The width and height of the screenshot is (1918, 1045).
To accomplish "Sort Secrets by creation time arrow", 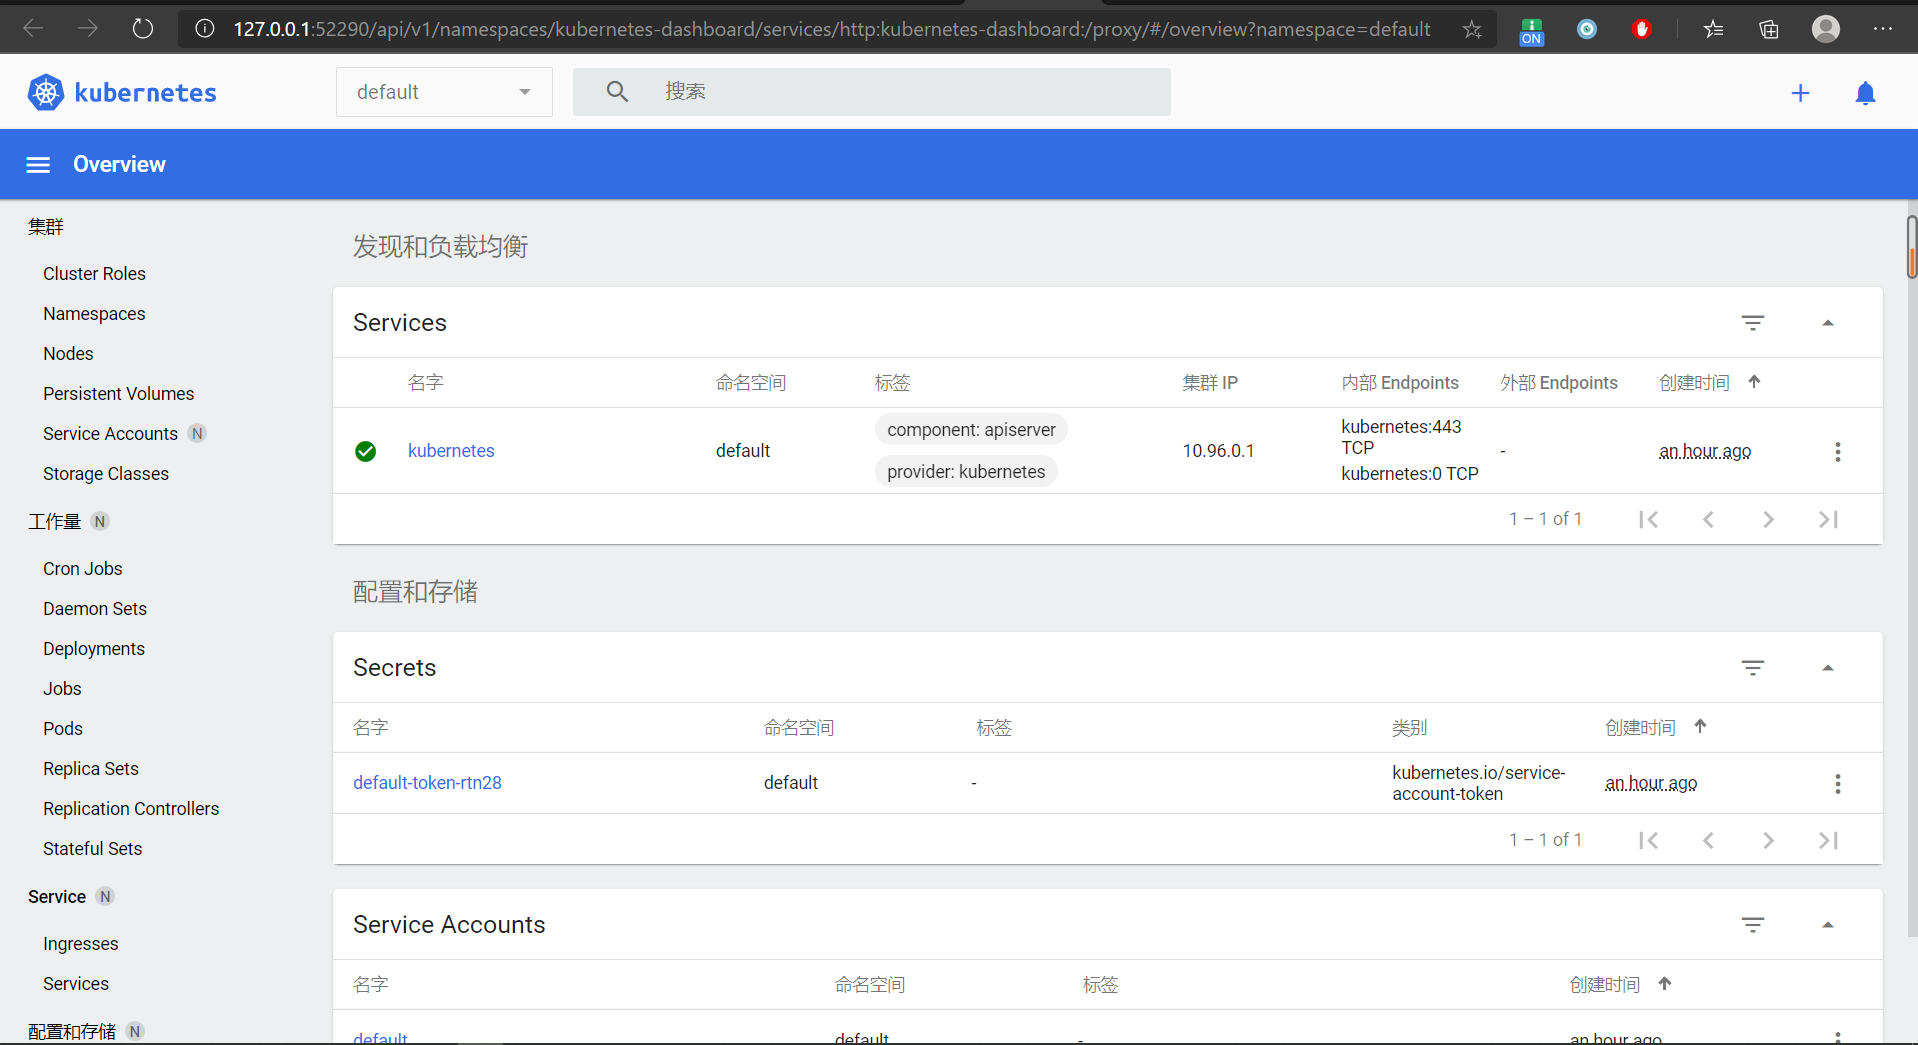I will pos(1700,727).
